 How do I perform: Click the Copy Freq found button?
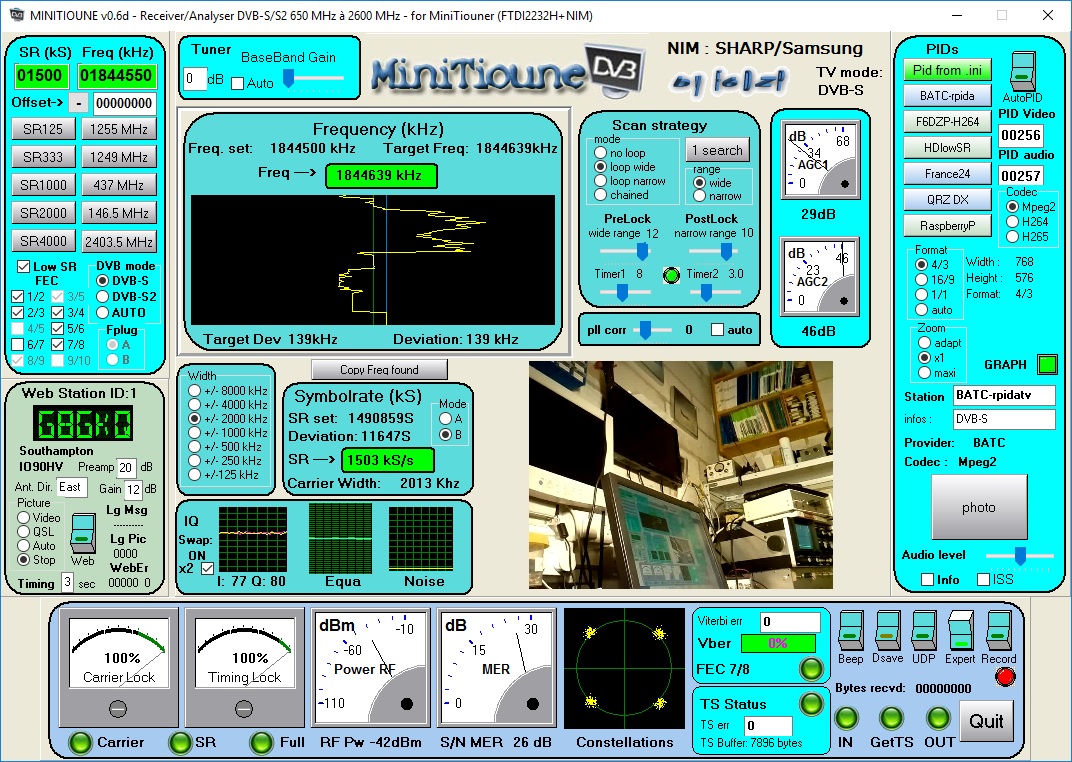coord(379,370)
